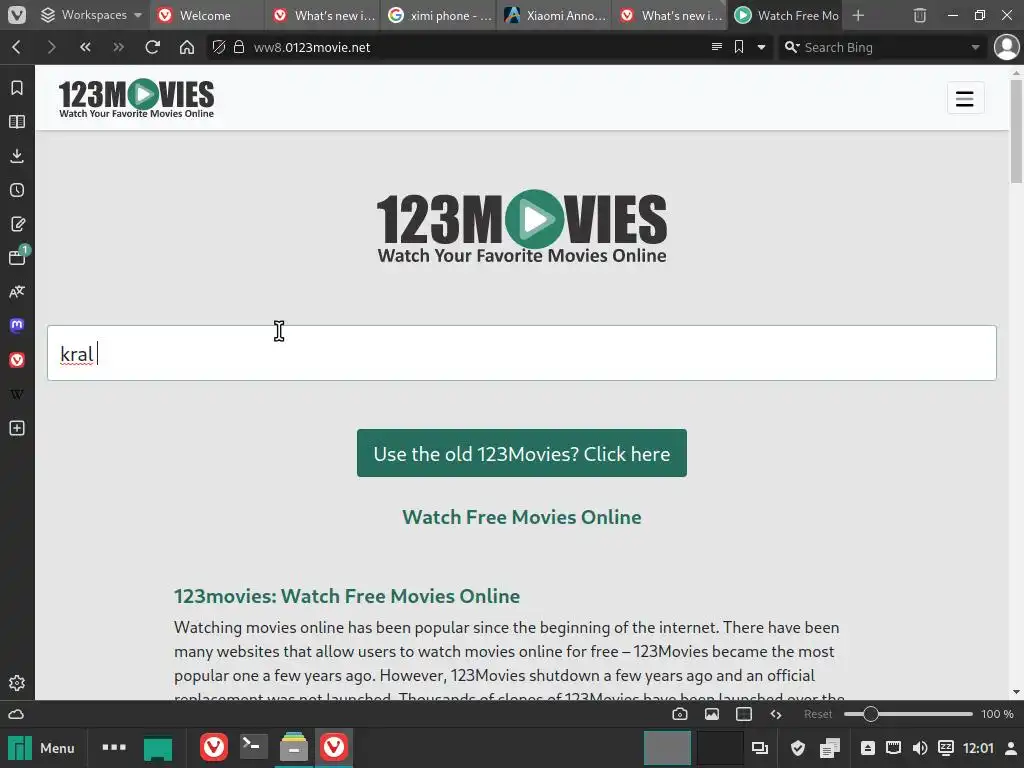The width and height of the screenshot is (1024, 768).
Task: Open the Reading List panel
Action: (x=17, y=121)
